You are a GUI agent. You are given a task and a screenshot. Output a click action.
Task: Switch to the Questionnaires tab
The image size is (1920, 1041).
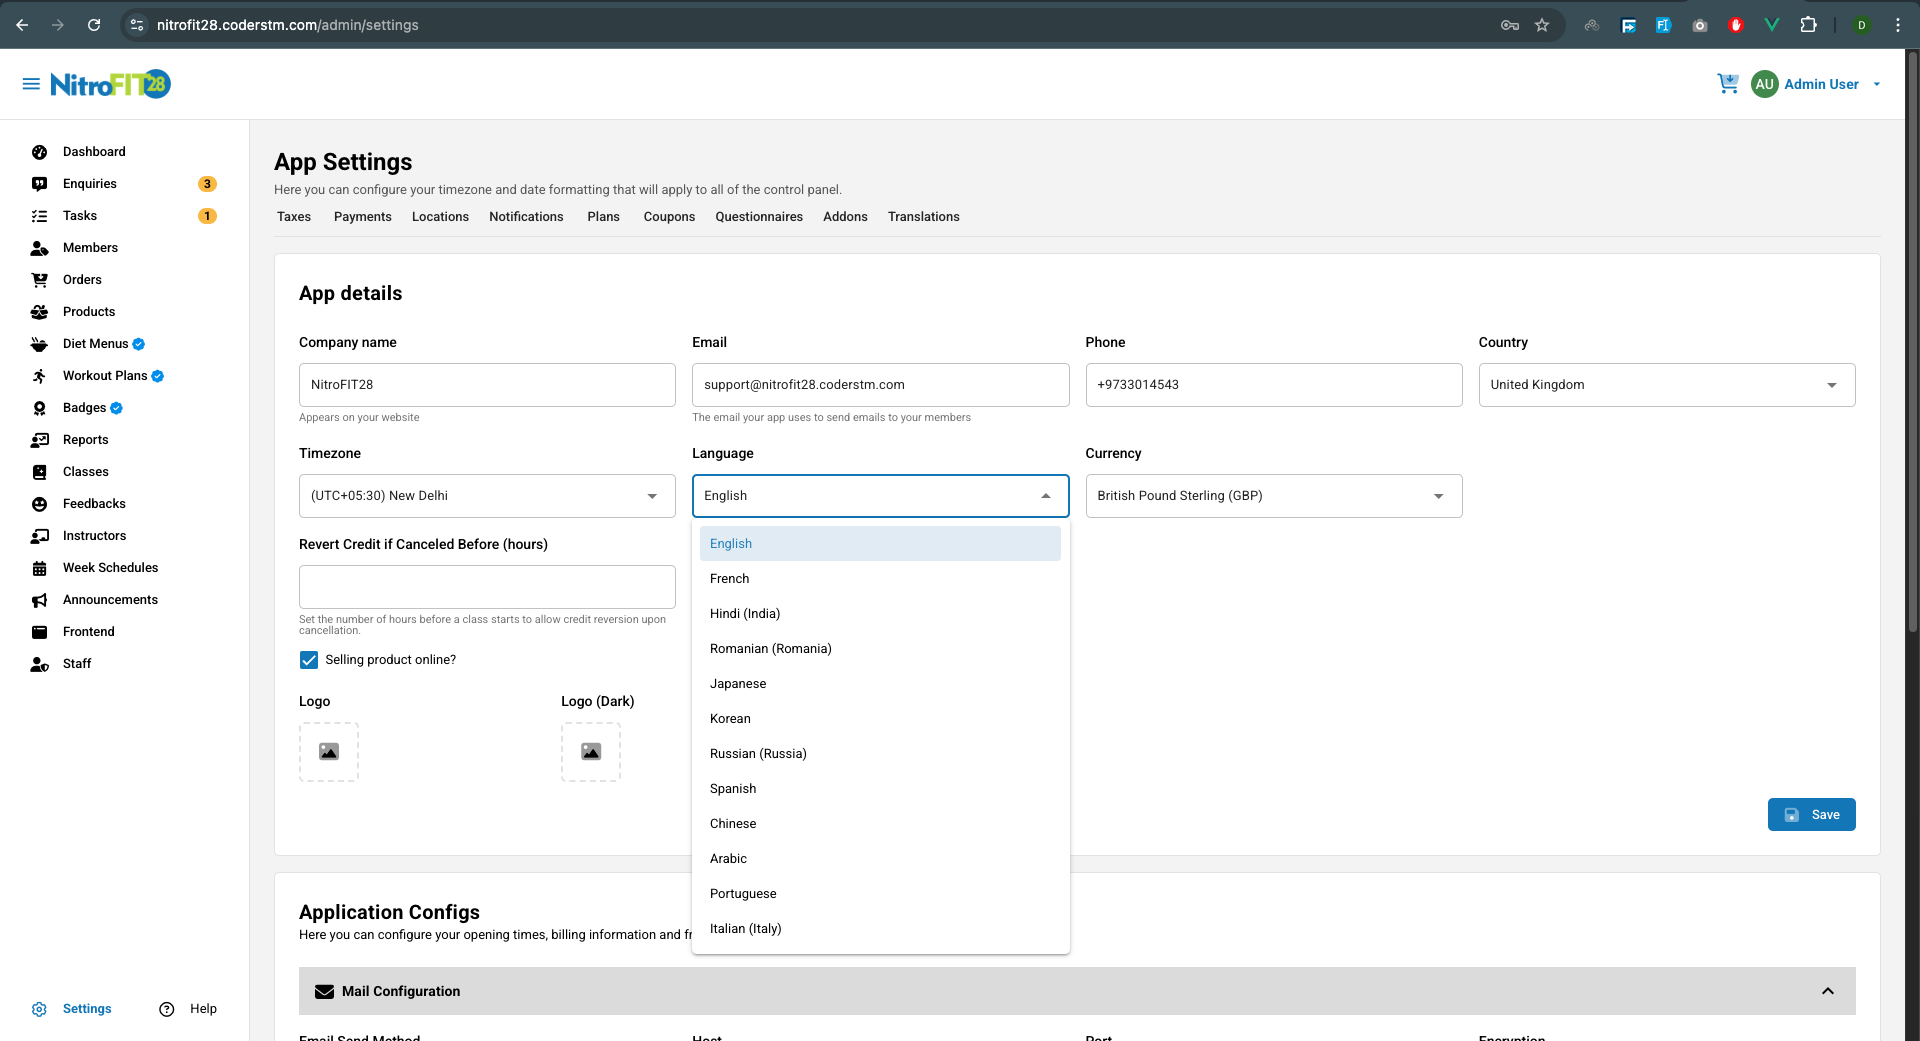click(x=759, y=217)
